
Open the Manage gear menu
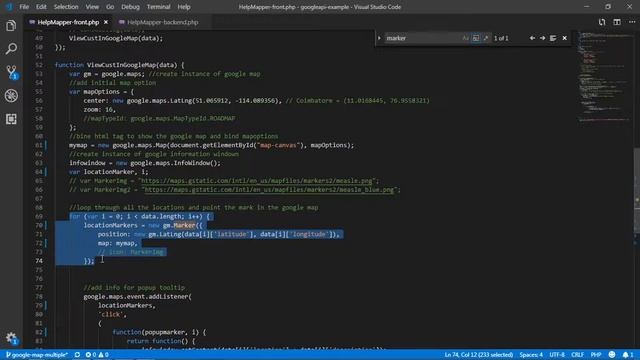tap(11, 338)
